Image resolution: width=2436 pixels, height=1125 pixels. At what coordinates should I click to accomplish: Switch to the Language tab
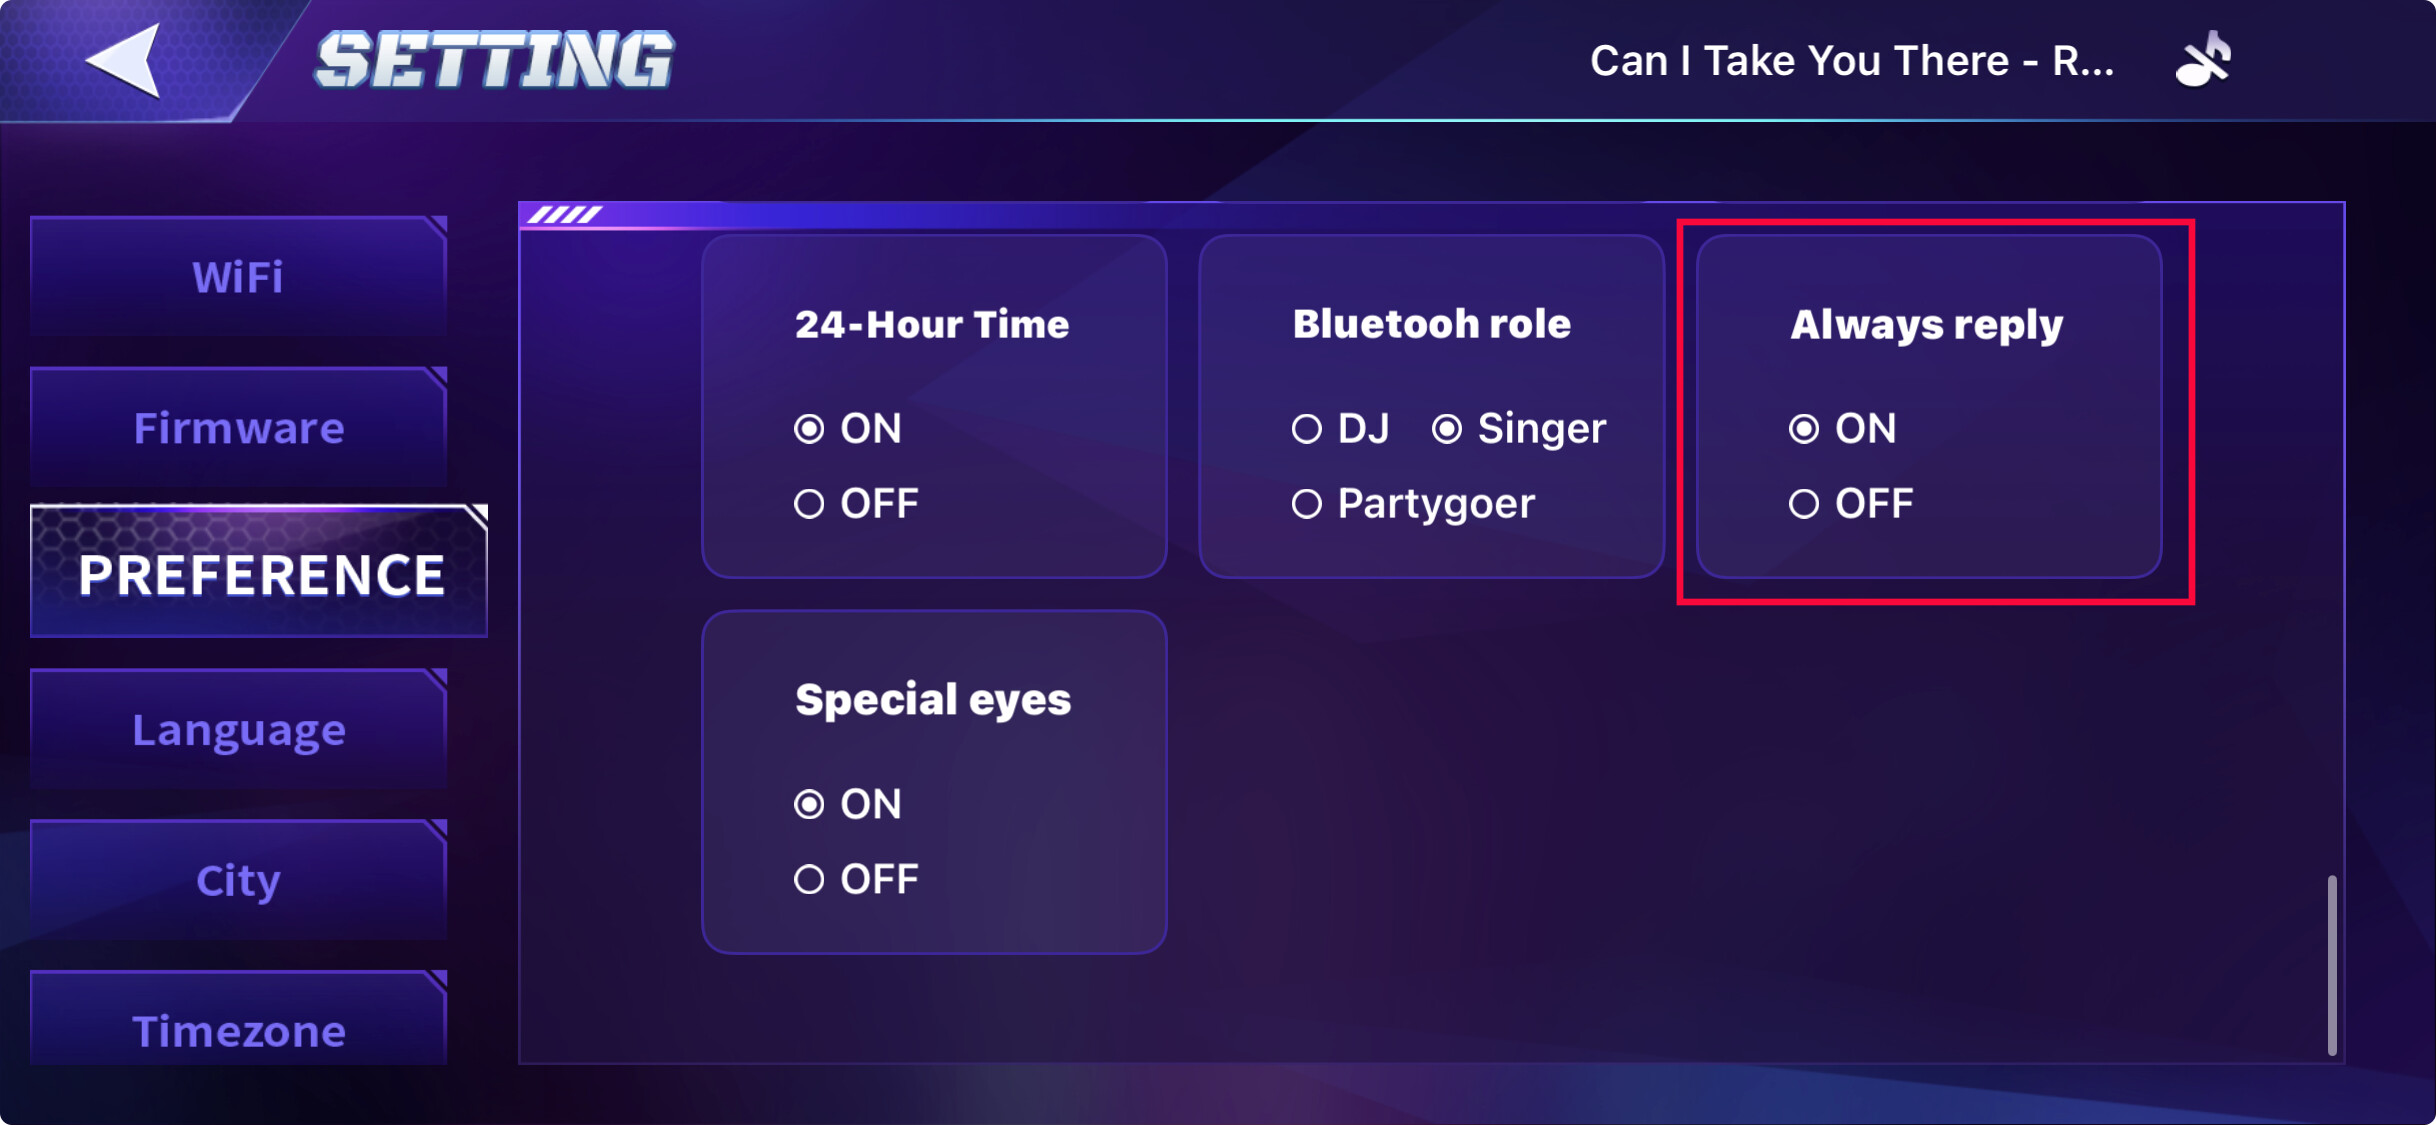238,730
